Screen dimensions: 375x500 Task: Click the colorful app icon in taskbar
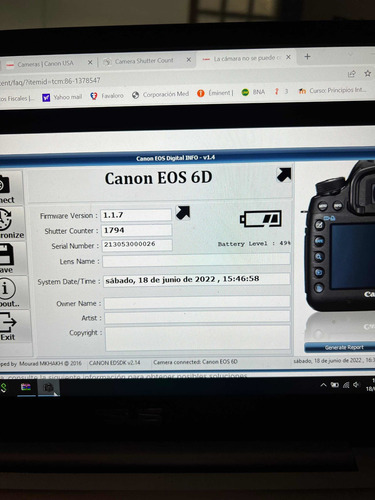[x=26, y=387]
